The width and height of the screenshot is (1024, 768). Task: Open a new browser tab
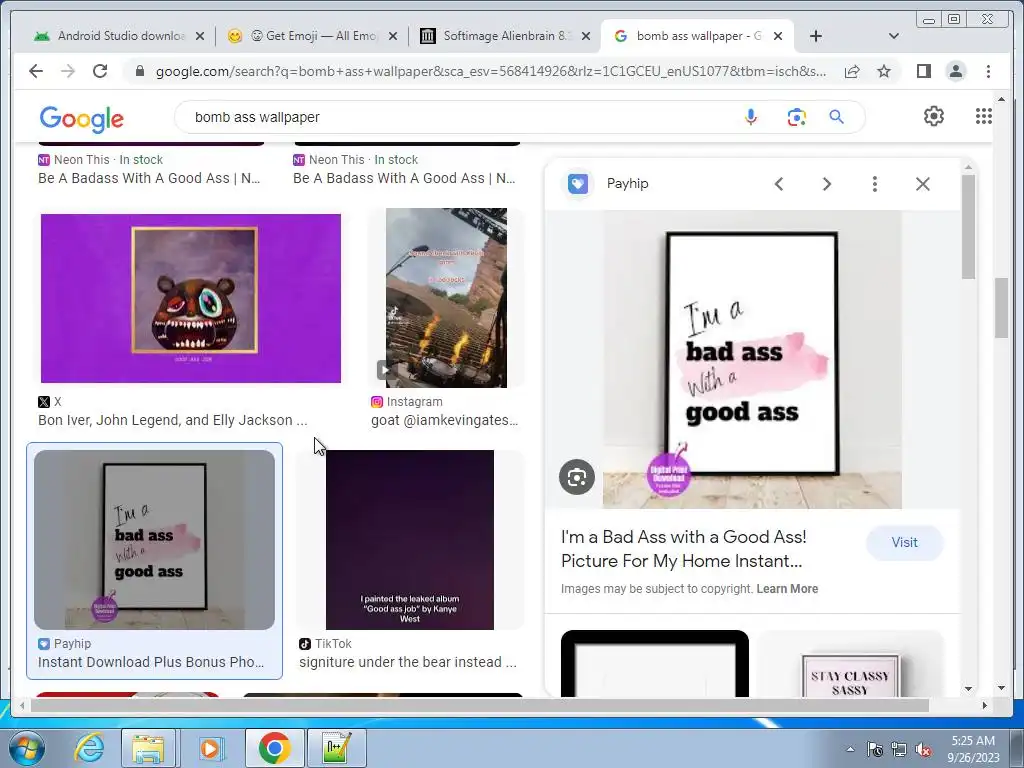[816, 37]
